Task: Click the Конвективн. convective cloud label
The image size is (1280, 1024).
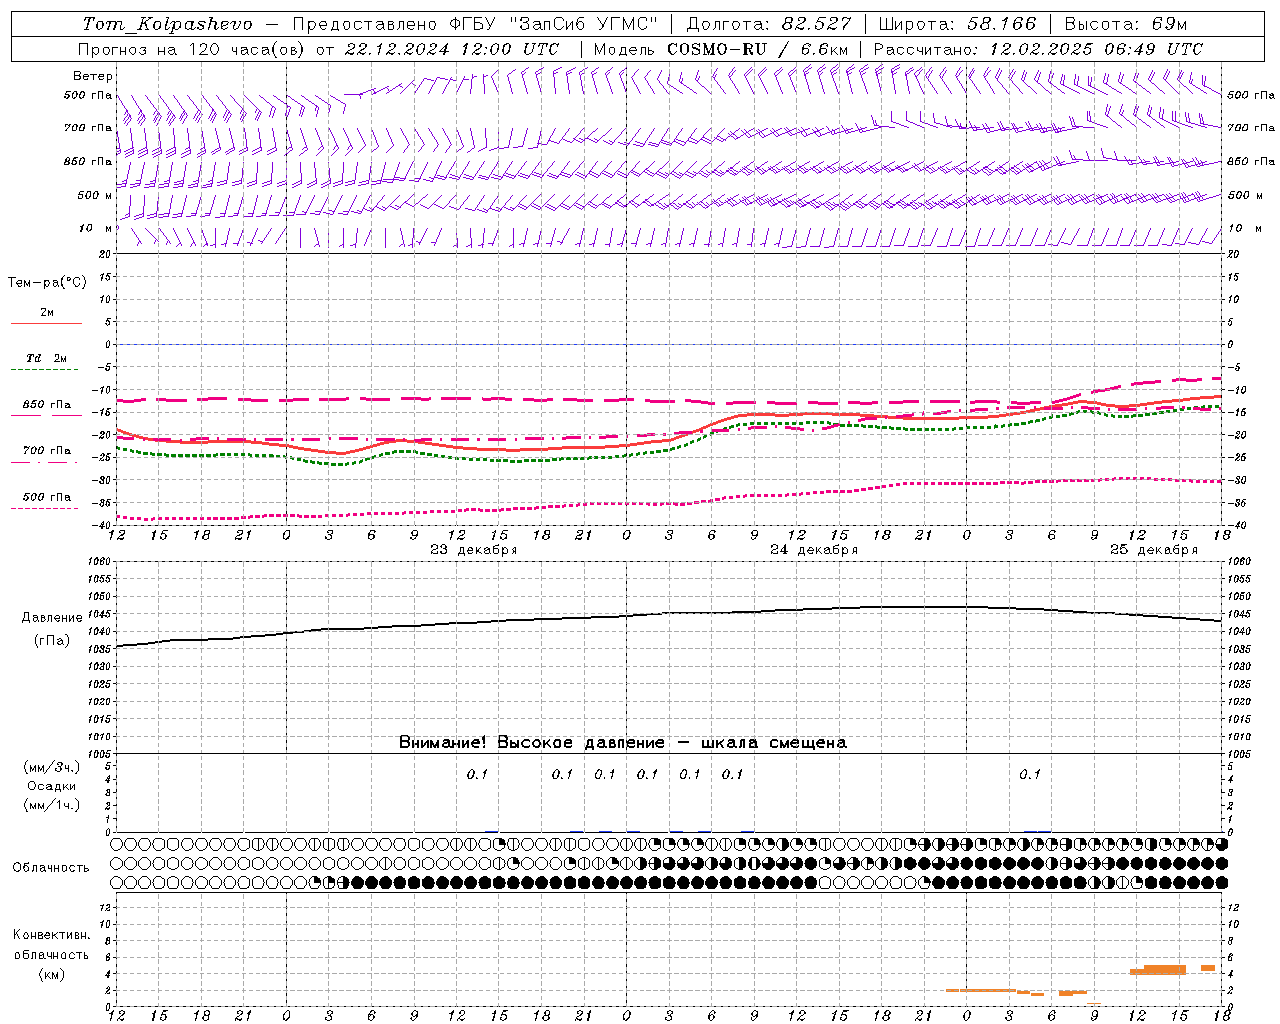Action: coord(51,935)
